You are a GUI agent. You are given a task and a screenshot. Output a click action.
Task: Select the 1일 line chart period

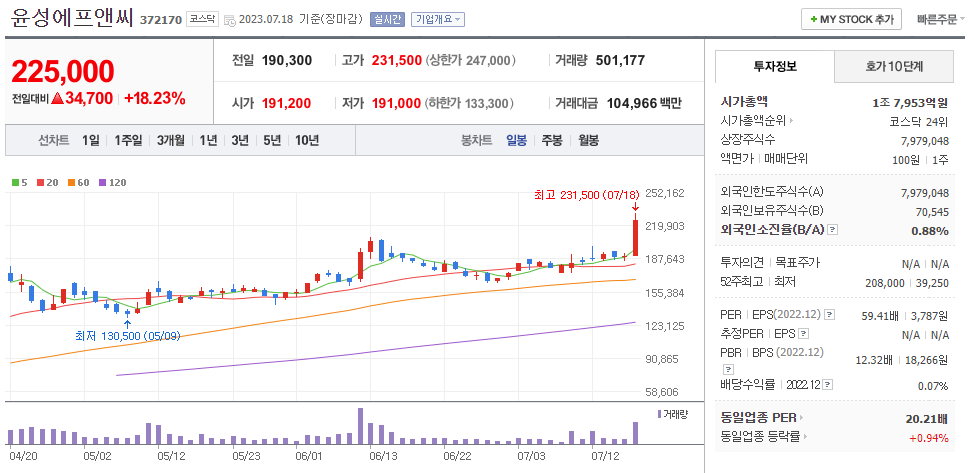[90, 140]
